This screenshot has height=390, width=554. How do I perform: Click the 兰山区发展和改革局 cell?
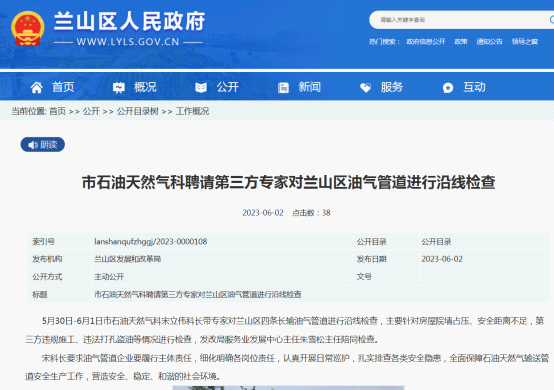(128, 259)
